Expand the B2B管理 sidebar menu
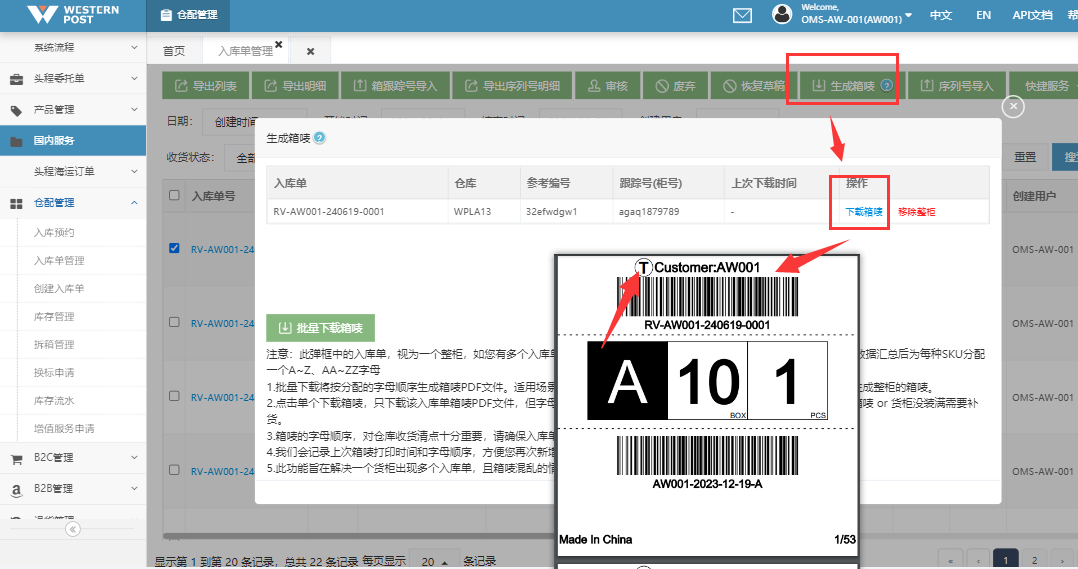 click(73, 489)
